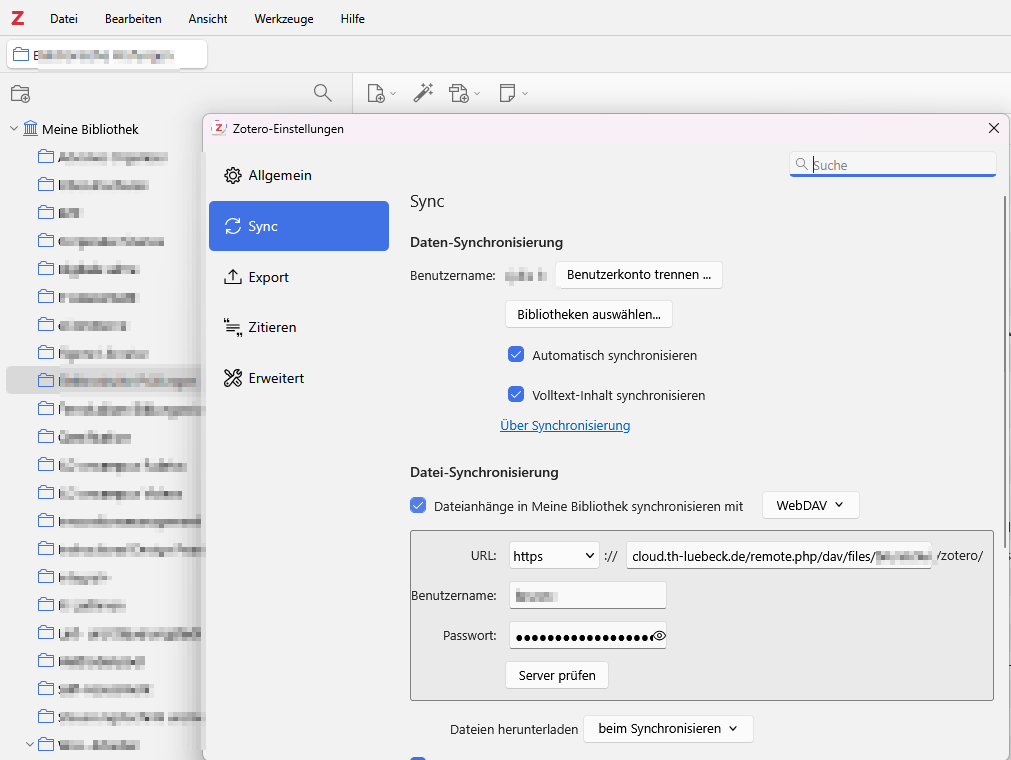1011x760 pixels.
Task: Open the Bearbeiten menu
Action: (133, 19)
